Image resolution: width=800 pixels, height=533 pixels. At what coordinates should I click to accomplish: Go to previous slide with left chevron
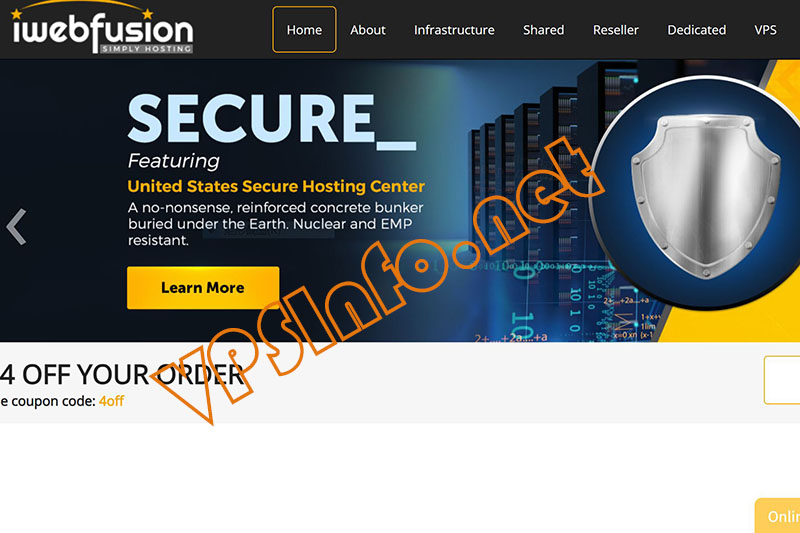pyautogui.click(x=16, y=227)
